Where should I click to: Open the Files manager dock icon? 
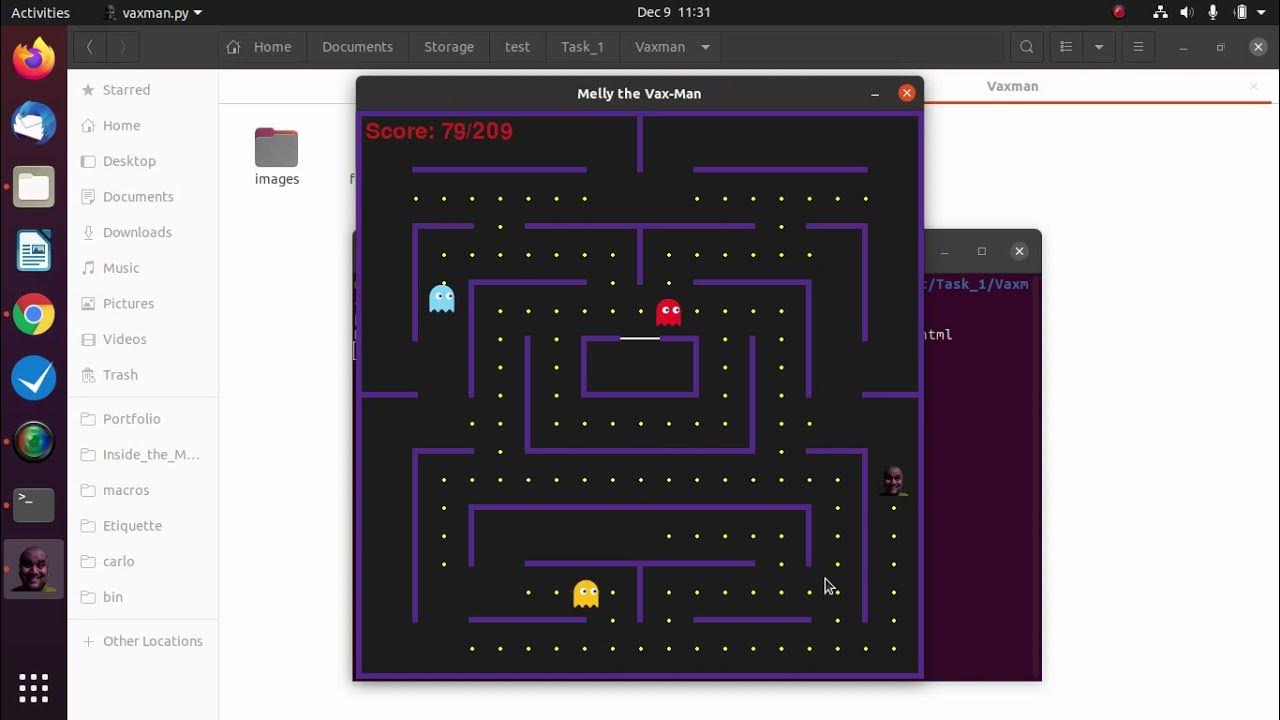tap(34, 187)
